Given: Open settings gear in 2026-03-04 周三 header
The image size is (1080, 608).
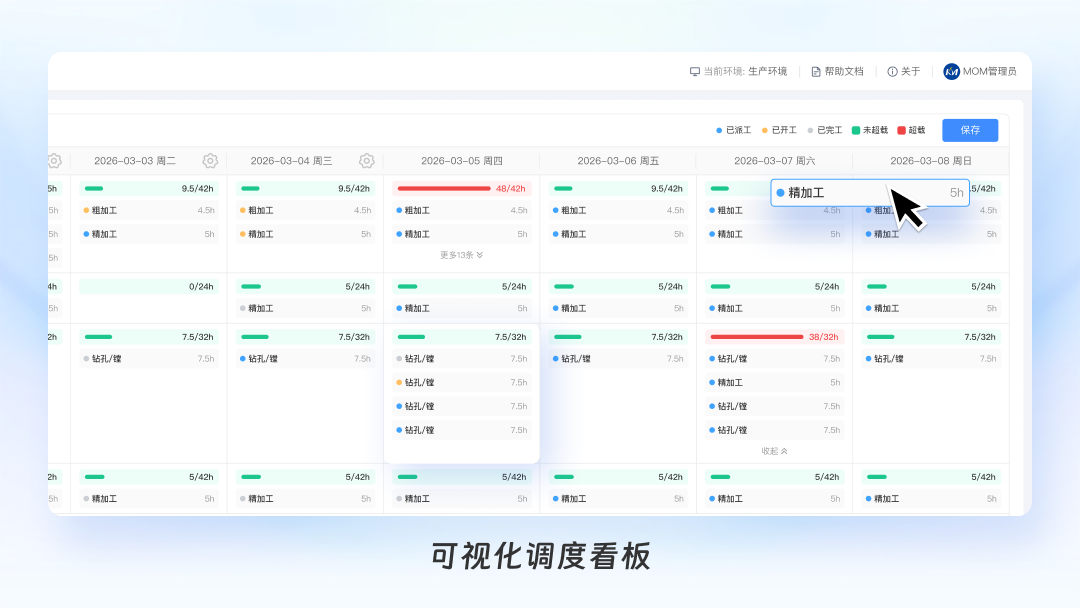Looking at the screenshot, I should coord(366,160).
